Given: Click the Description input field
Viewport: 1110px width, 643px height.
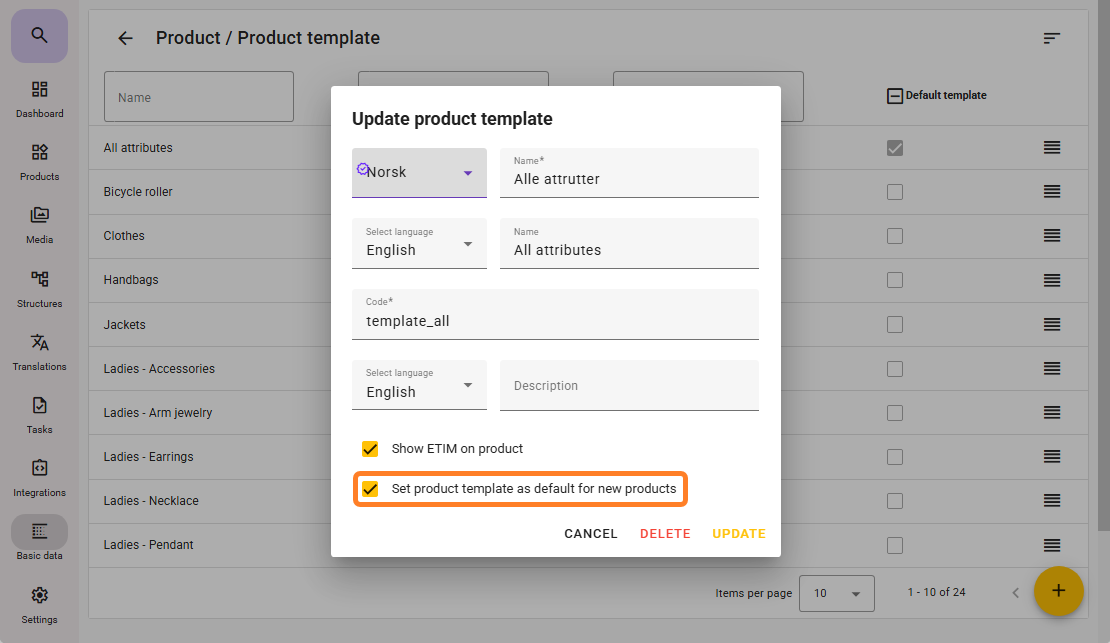Looking at the screenshot, I should [629, 386].
